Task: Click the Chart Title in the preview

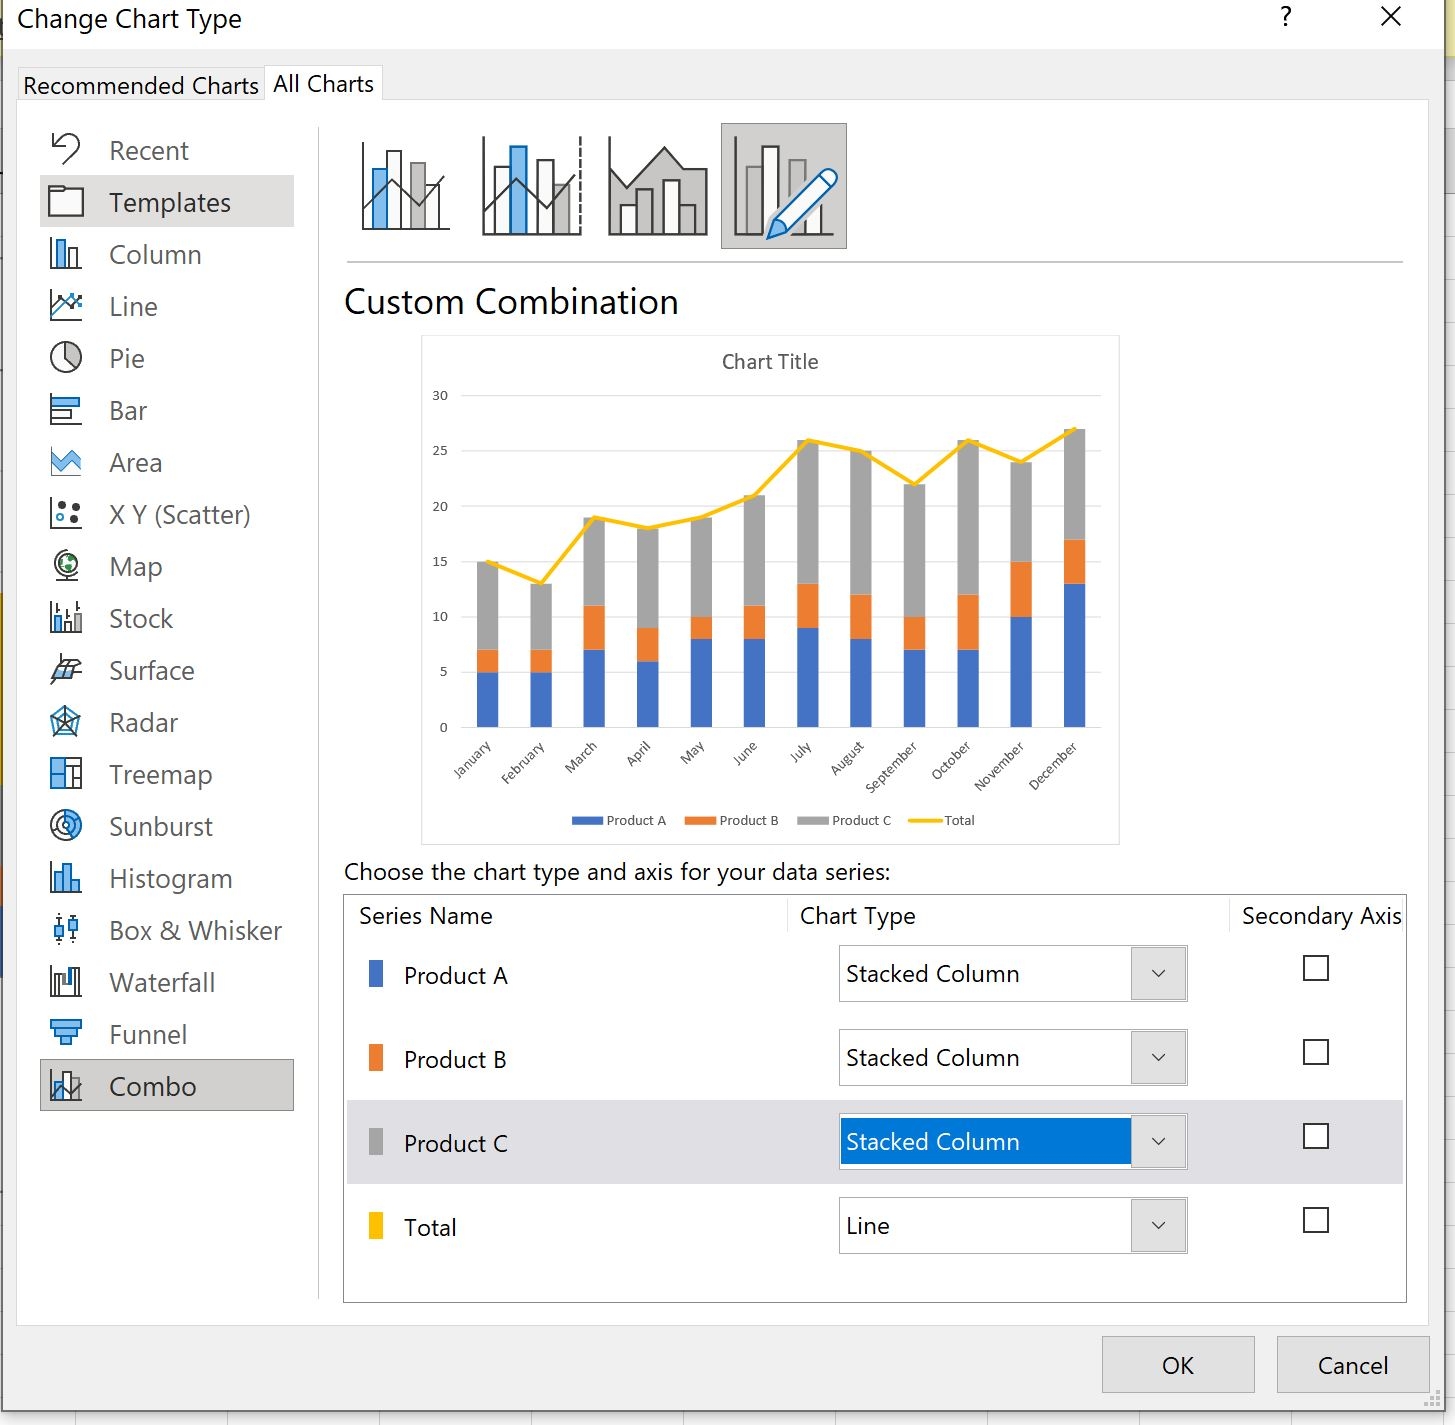Action: pyautogui.click(x=769, y=362)
